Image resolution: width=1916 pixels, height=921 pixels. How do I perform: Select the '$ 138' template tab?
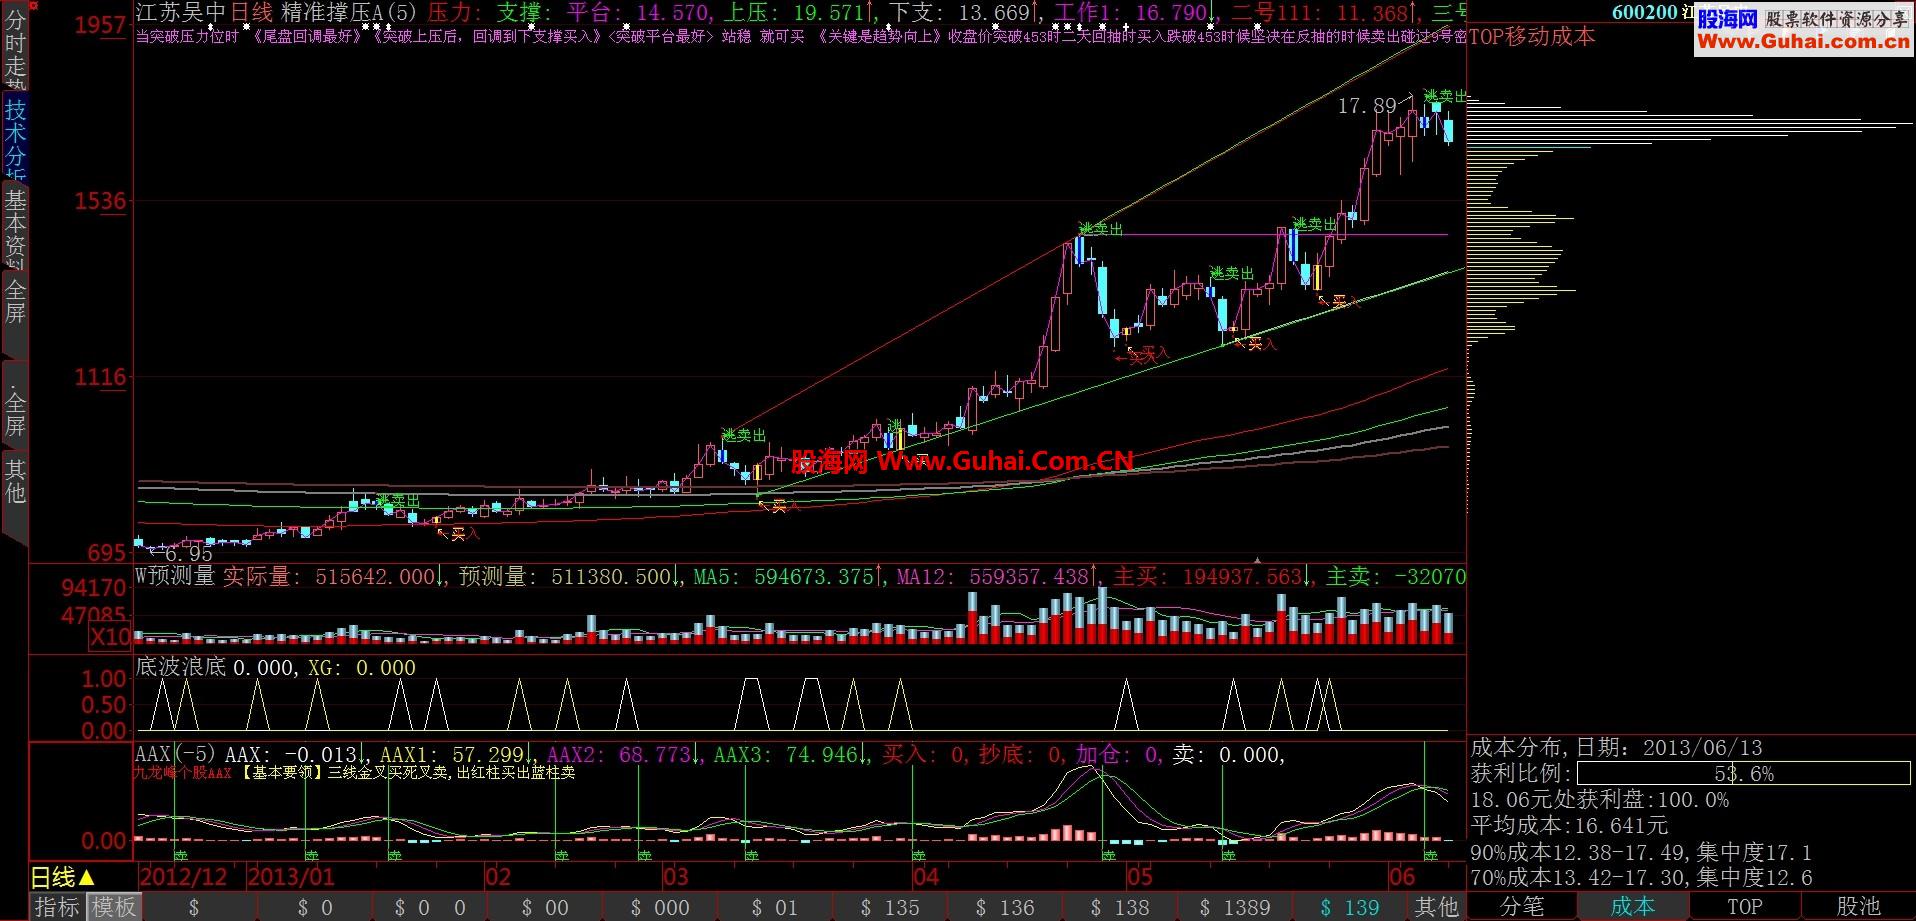pos(1120,908)
